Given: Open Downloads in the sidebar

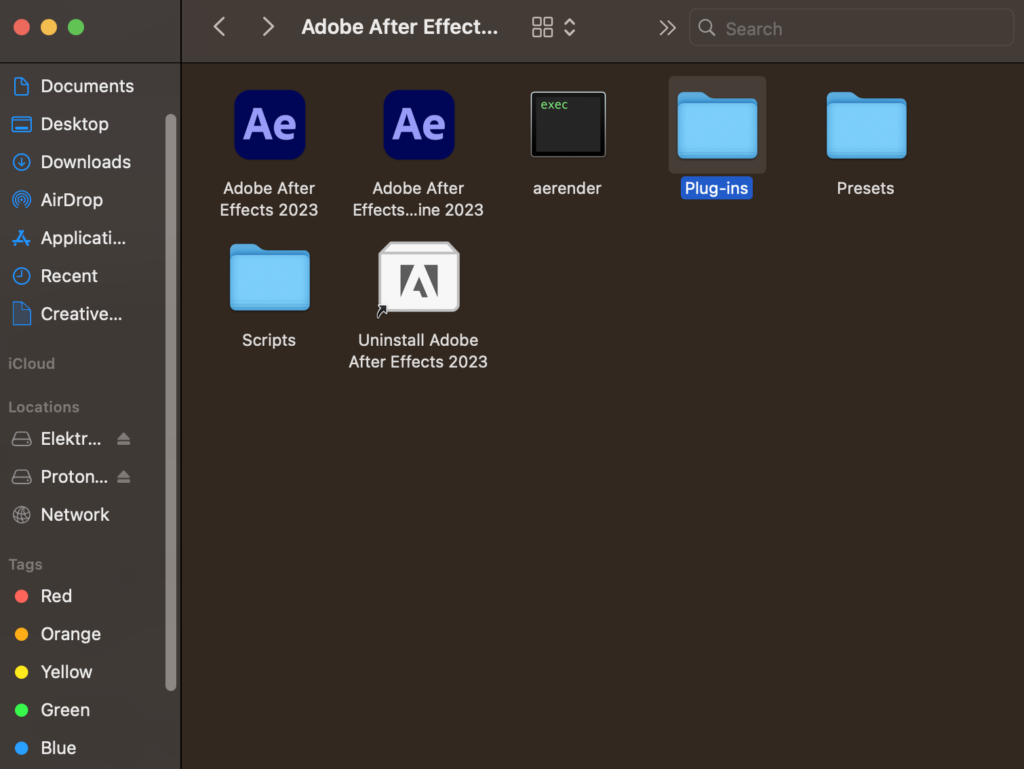Looking at the screenshot, I should (x=85, y=162).
